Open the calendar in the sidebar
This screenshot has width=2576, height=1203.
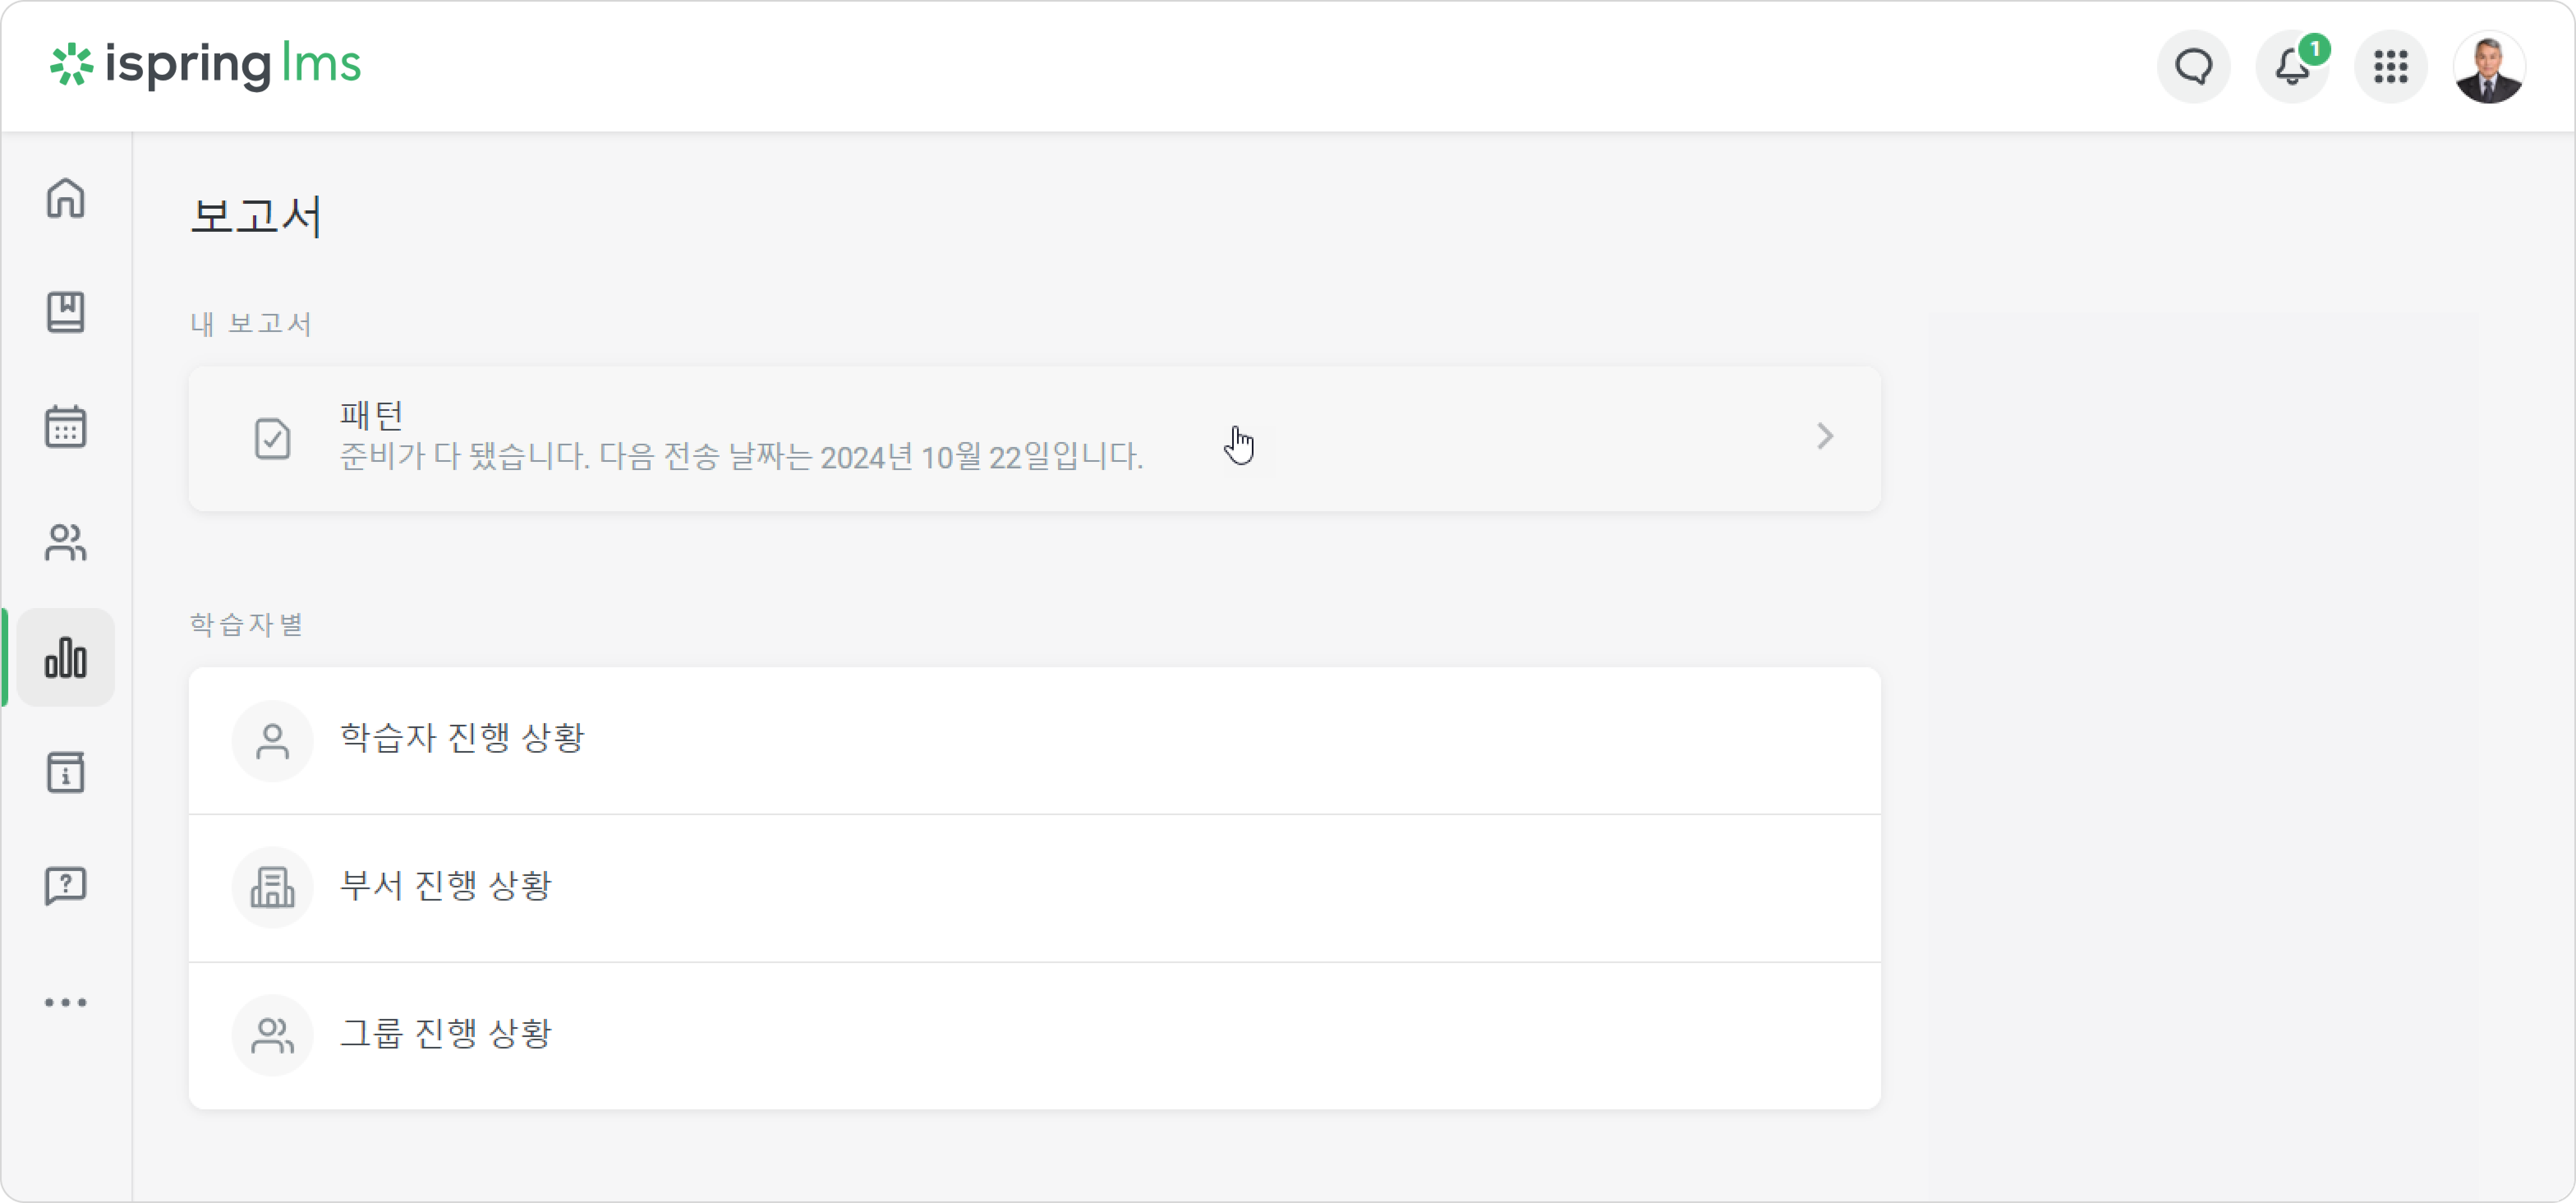tap(66, 427)
